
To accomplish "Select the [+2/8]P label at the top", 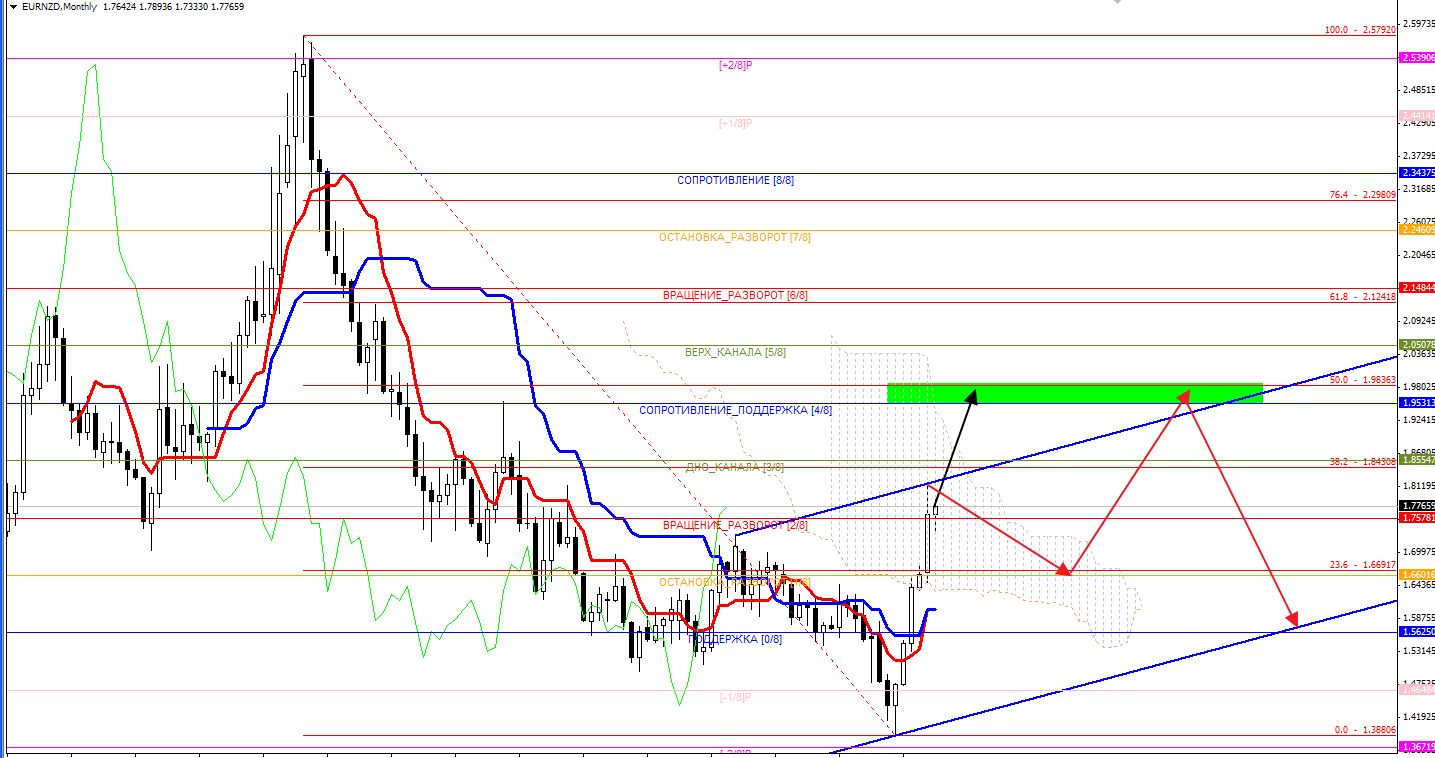I will (x=735, y=65).
